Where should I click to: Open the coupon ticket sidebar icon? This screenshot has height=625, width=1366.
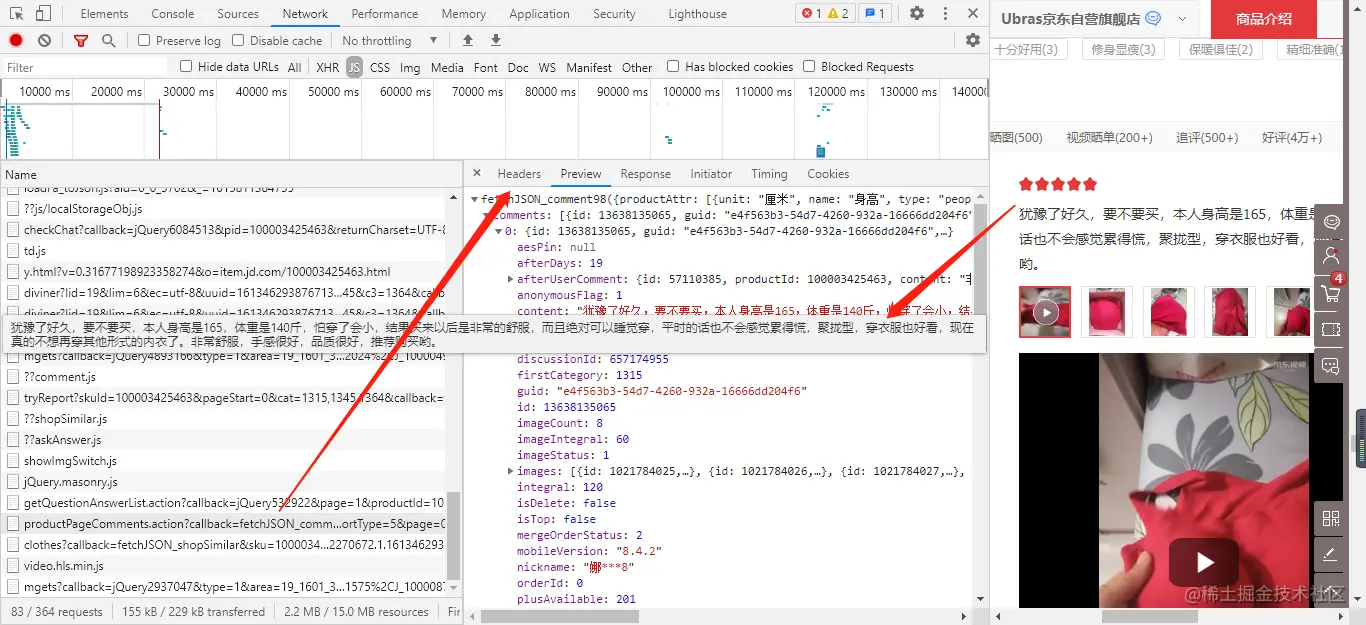tap(1330, 329)
